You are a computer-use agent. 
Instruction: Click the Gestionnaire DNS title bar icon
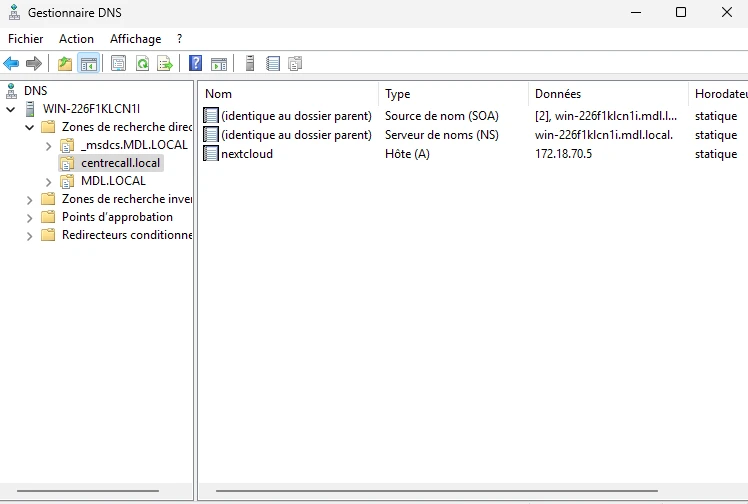(x=14, y=12)
